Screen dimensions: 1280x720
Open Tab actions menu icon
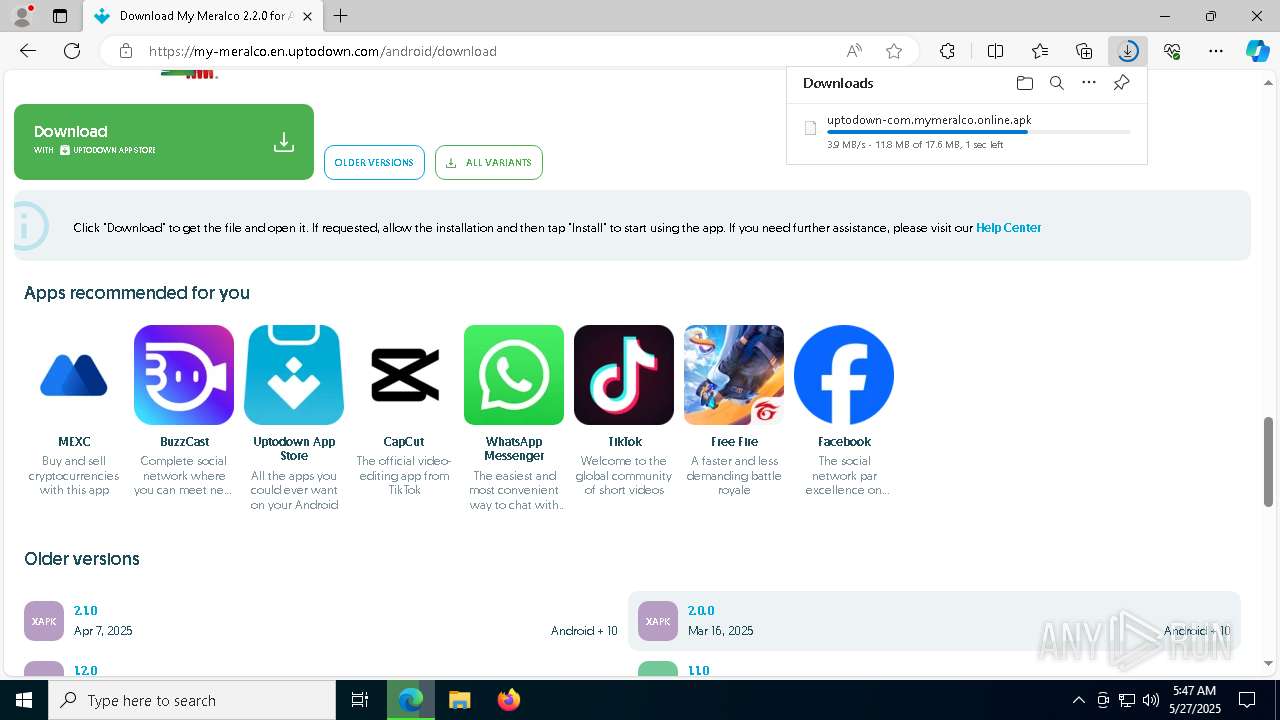pyautogui.click(x=60, y=16)
